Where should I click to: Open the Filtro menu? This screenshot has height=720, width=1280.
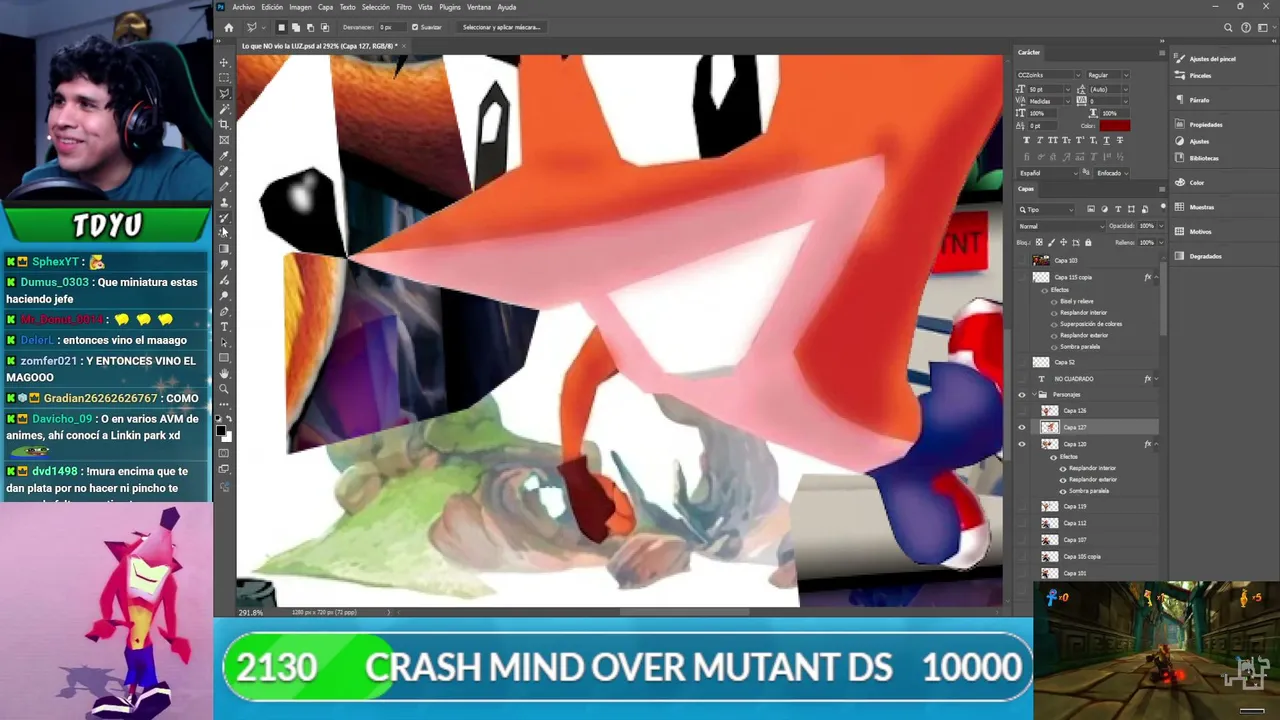pos(405,7)
